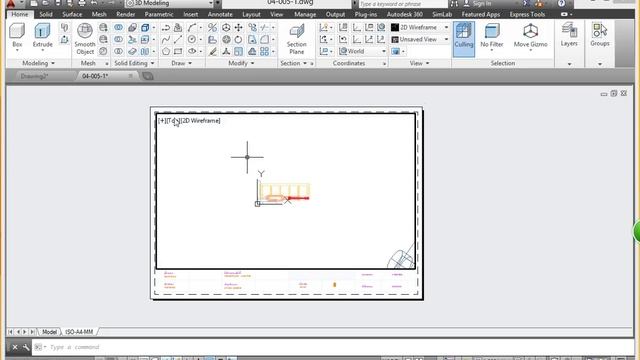Switch to the Render ribbon tab
Screen dimensions: 640x360
coord(125,14)
